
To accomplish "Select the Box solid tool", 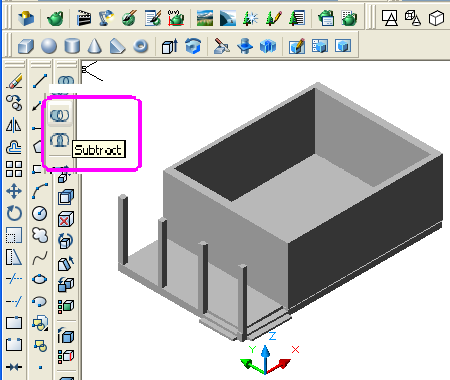I will [26, 46].
